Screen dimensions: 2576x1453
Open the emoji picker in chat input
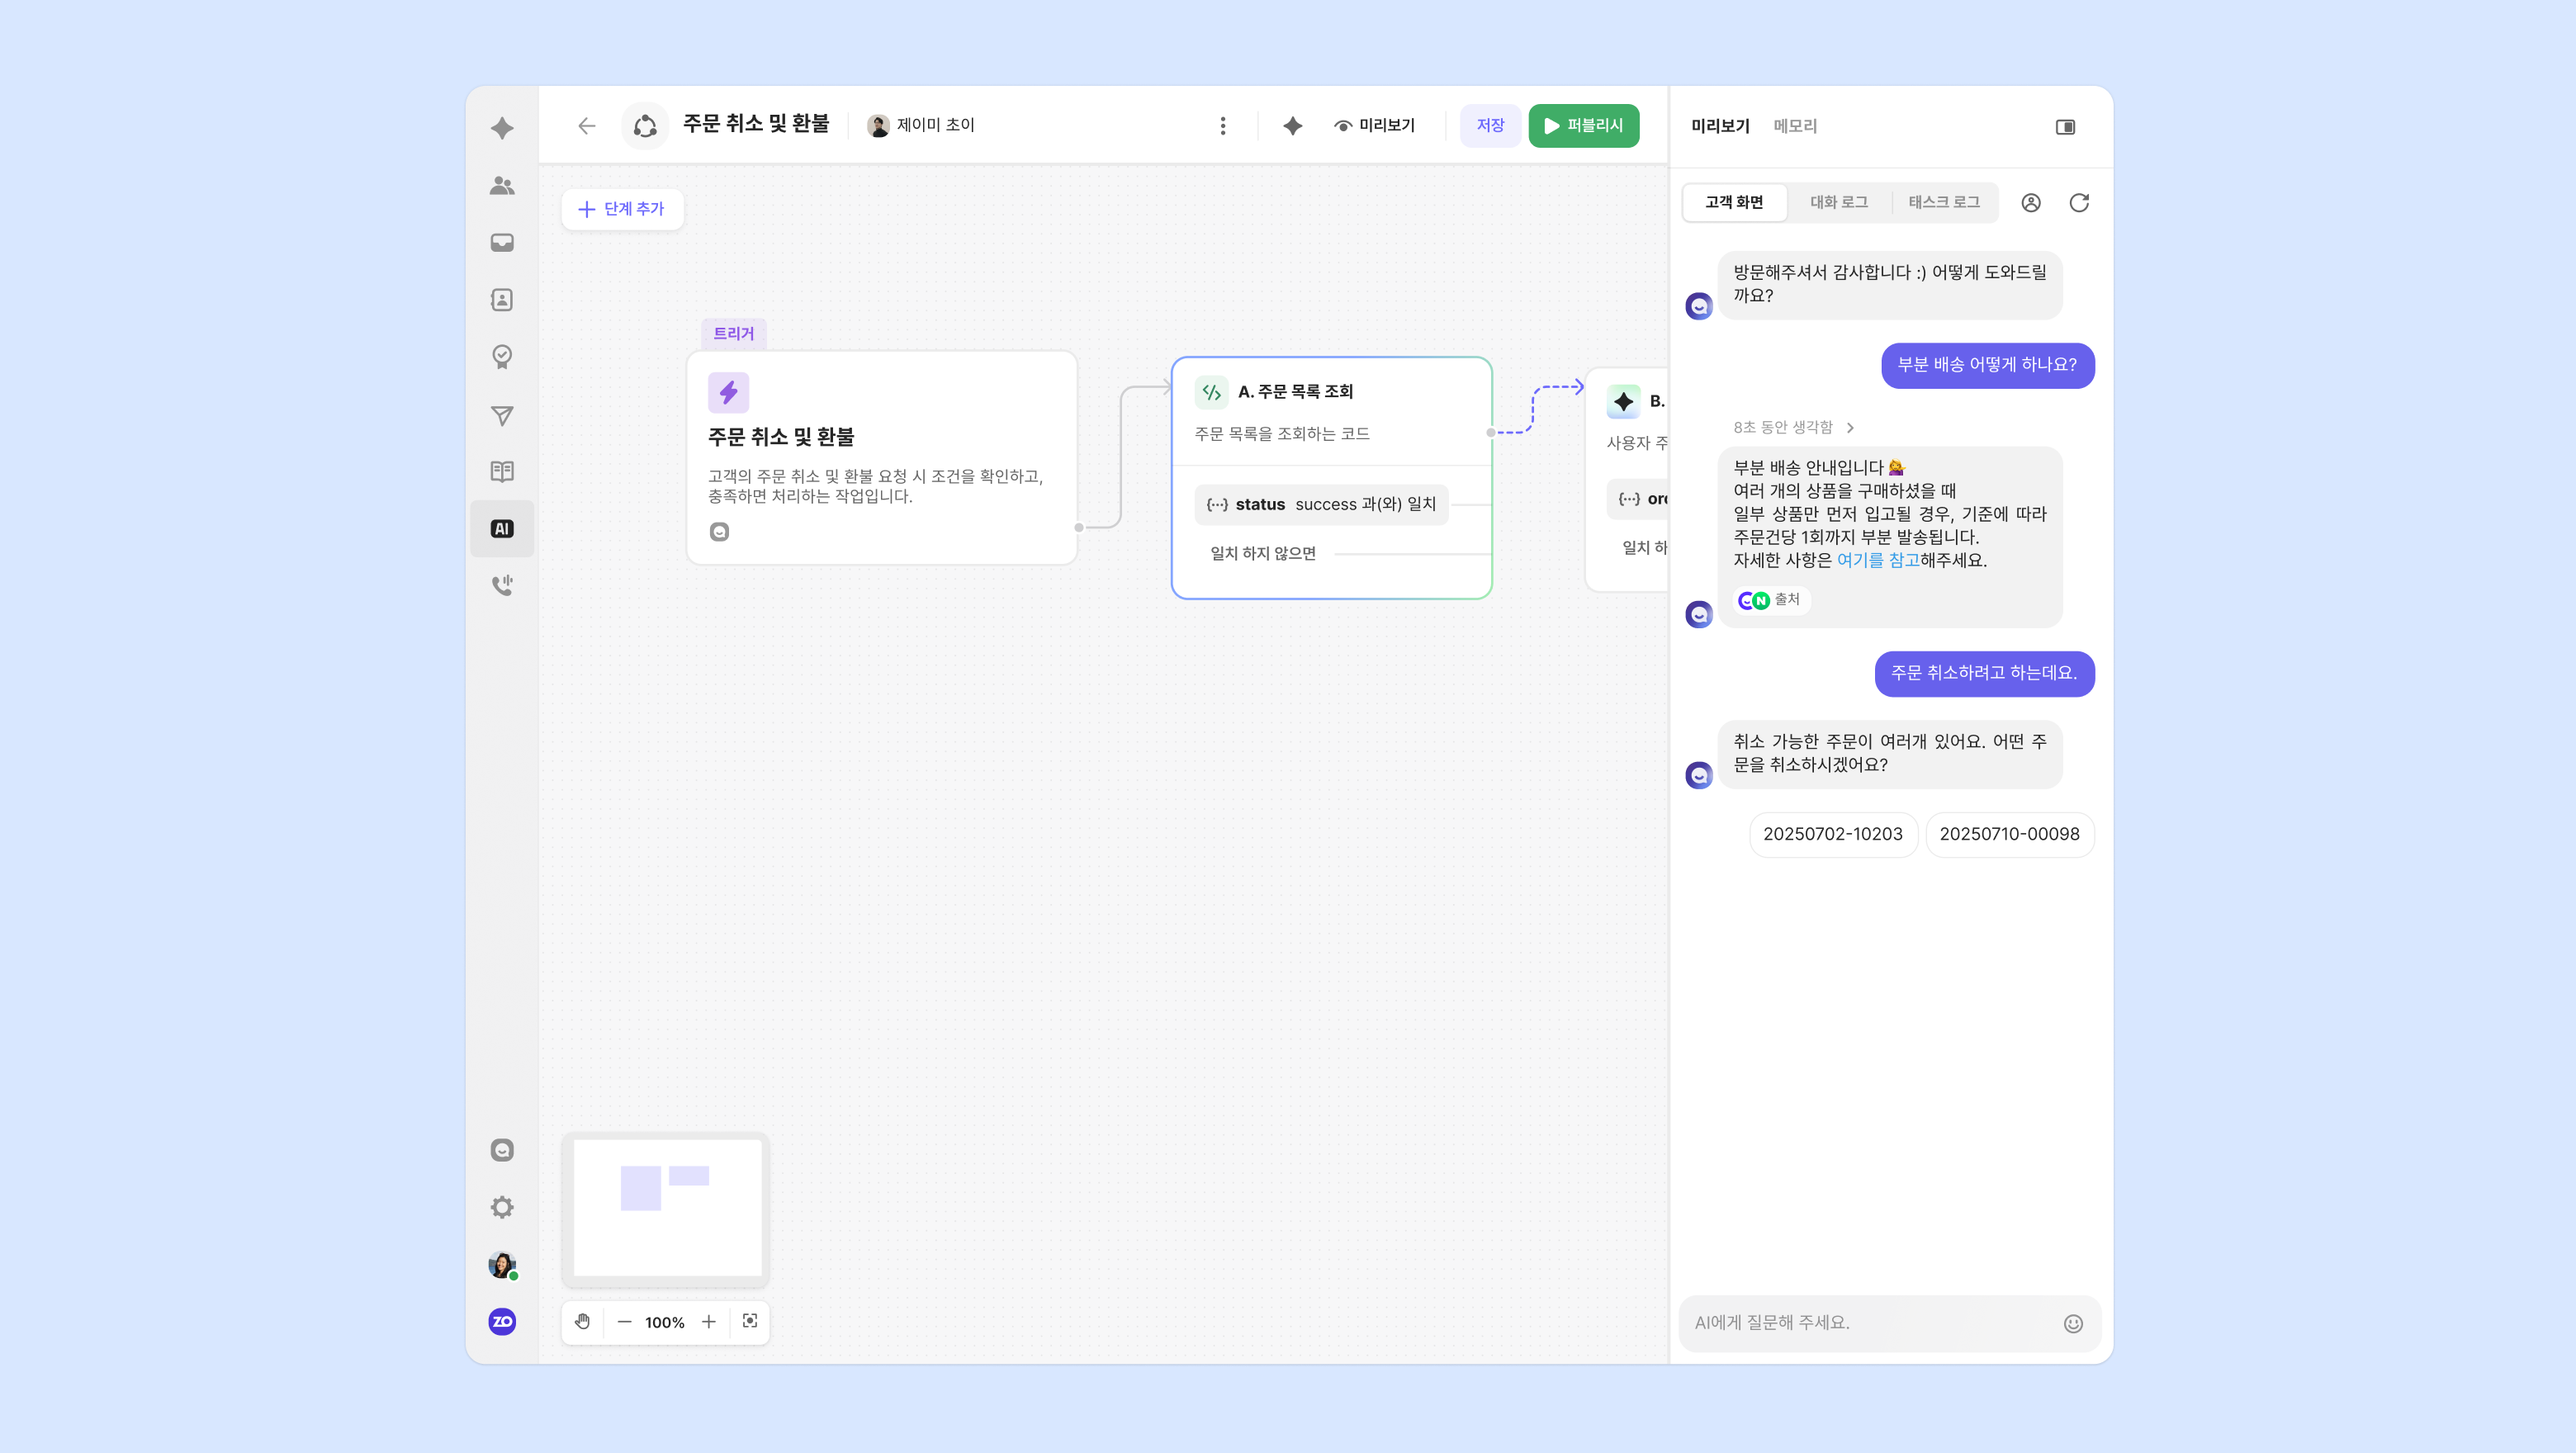(2073, 1323)
